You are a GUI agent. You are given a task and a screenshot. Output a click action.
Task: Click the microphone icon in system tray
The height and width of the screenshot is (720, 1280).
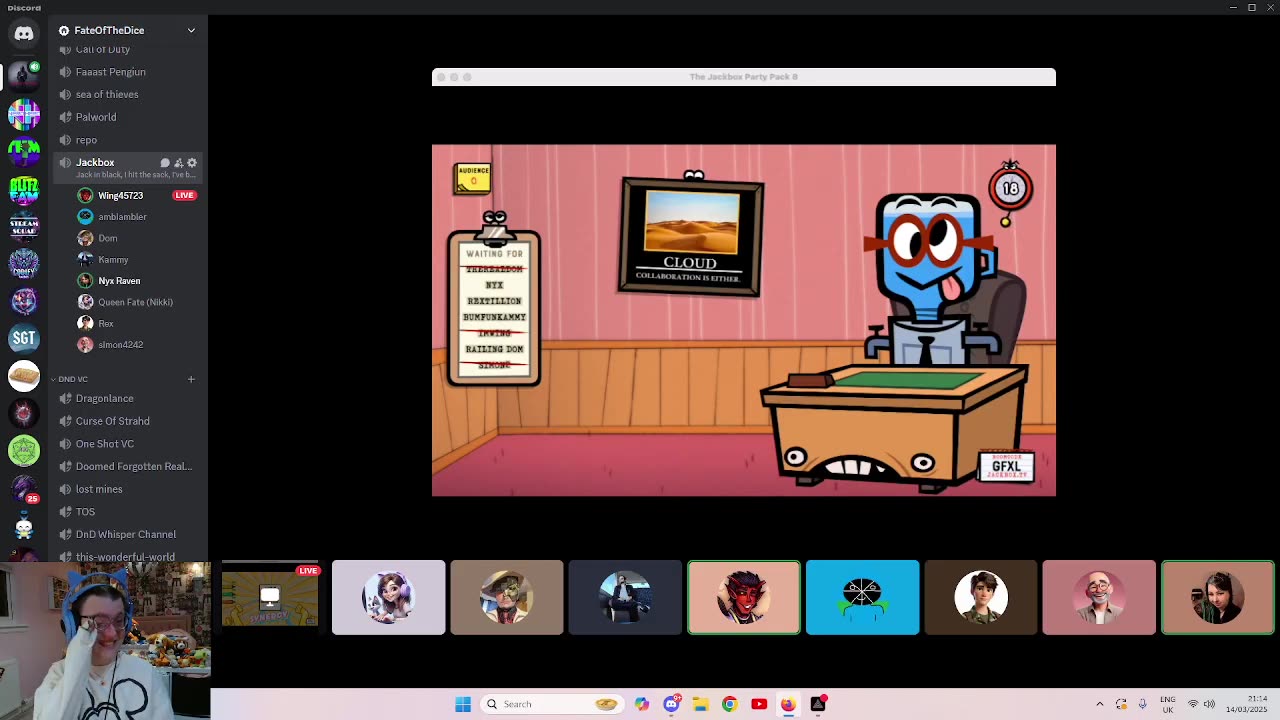(x=1143, y=704)
